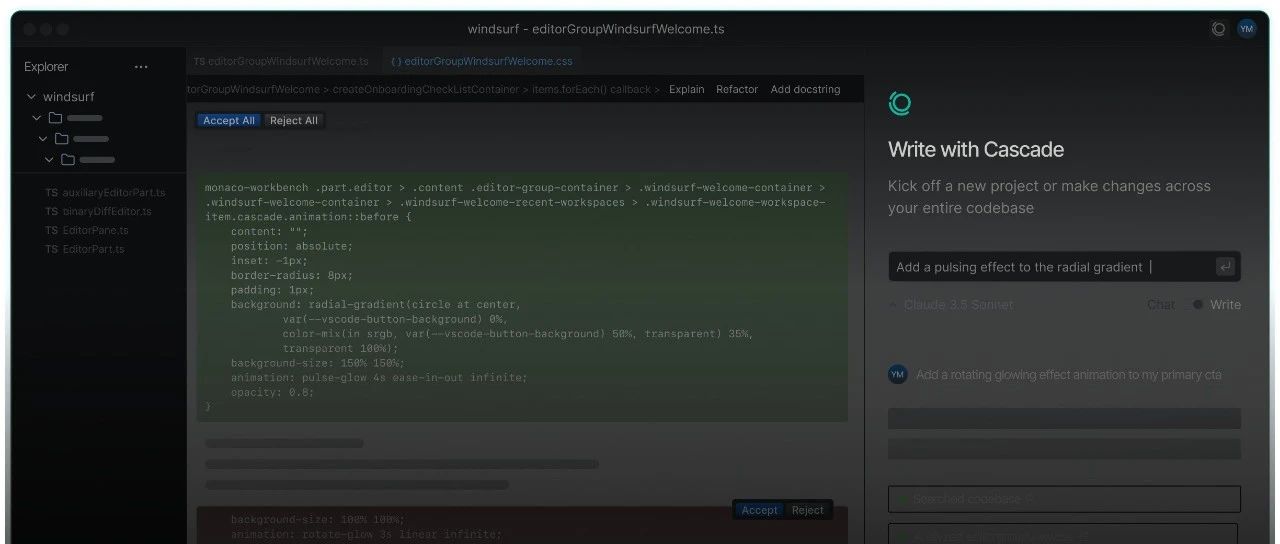Click createOnboardingCheckListContainer breadcrumb
Image resolution: width=1280 pixels, height=544 pixels.
pyautogui.click(x=425, y=89)
